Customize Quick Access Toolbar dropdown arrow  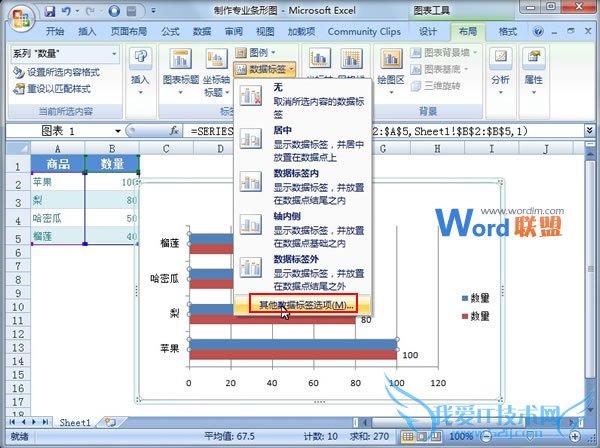click(153, 11)
